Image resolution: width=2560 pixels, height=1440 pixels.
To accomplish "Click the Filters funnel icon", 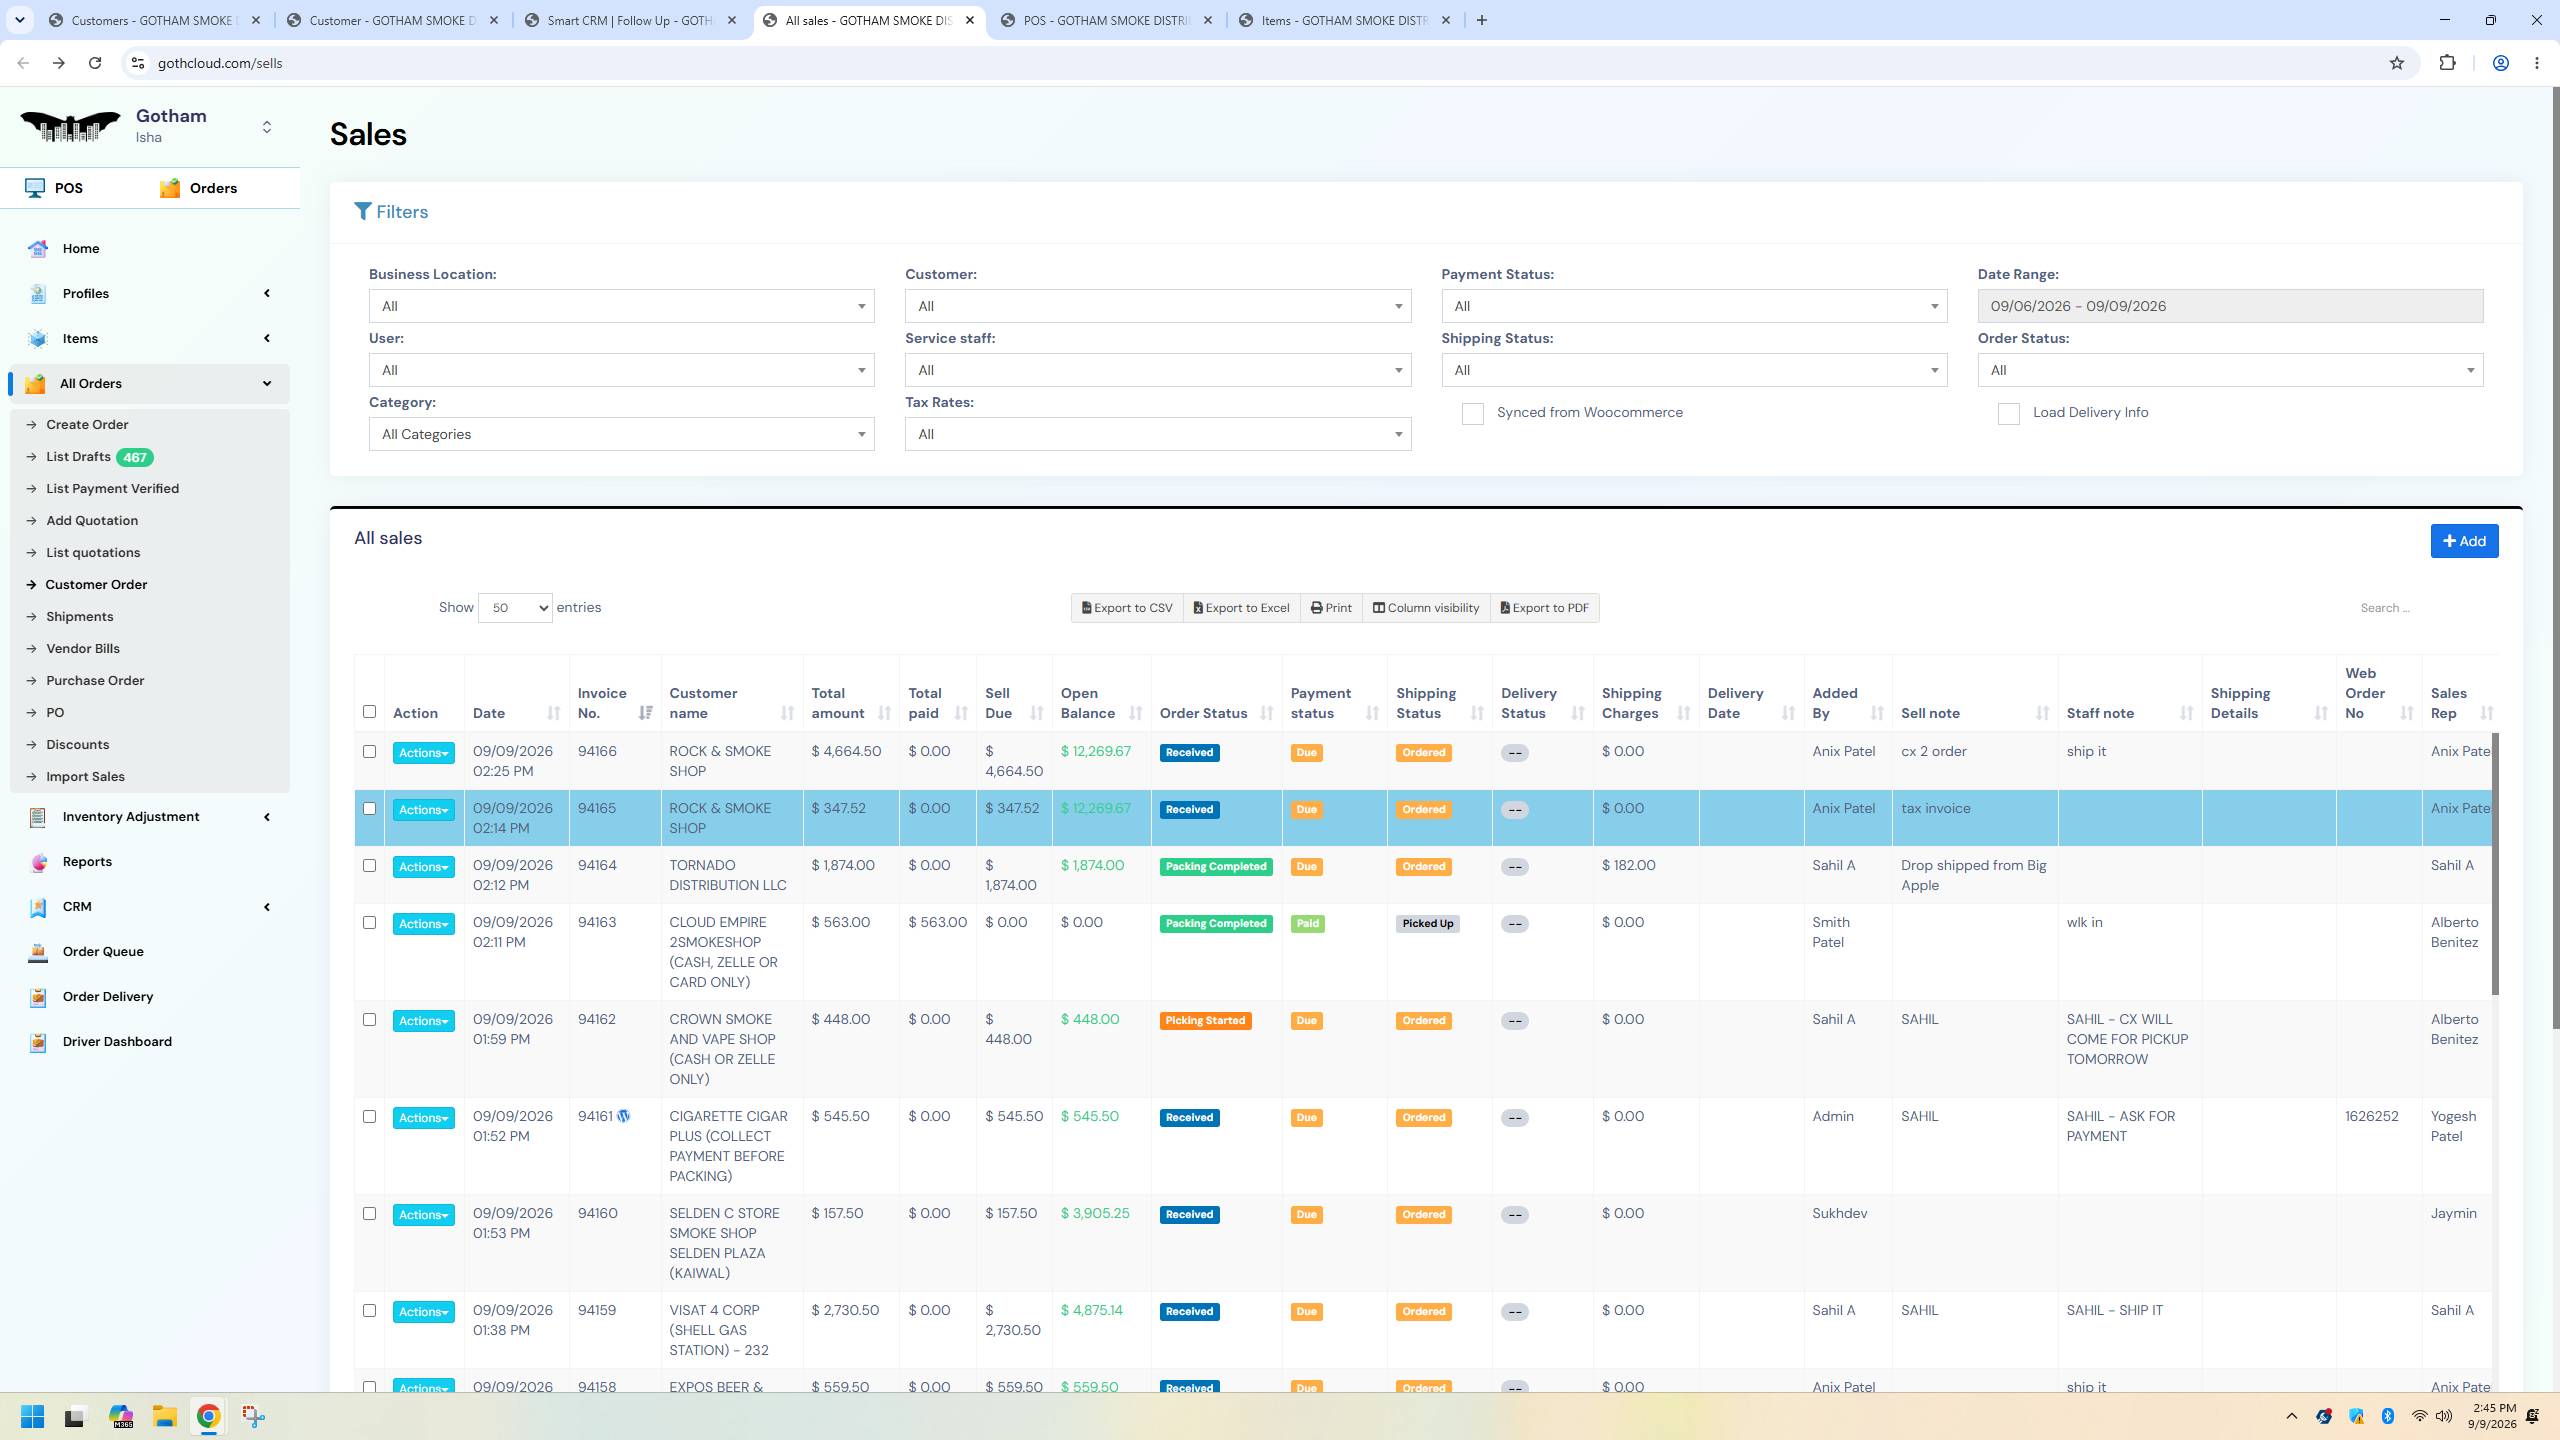I will [x=363, y=211].
